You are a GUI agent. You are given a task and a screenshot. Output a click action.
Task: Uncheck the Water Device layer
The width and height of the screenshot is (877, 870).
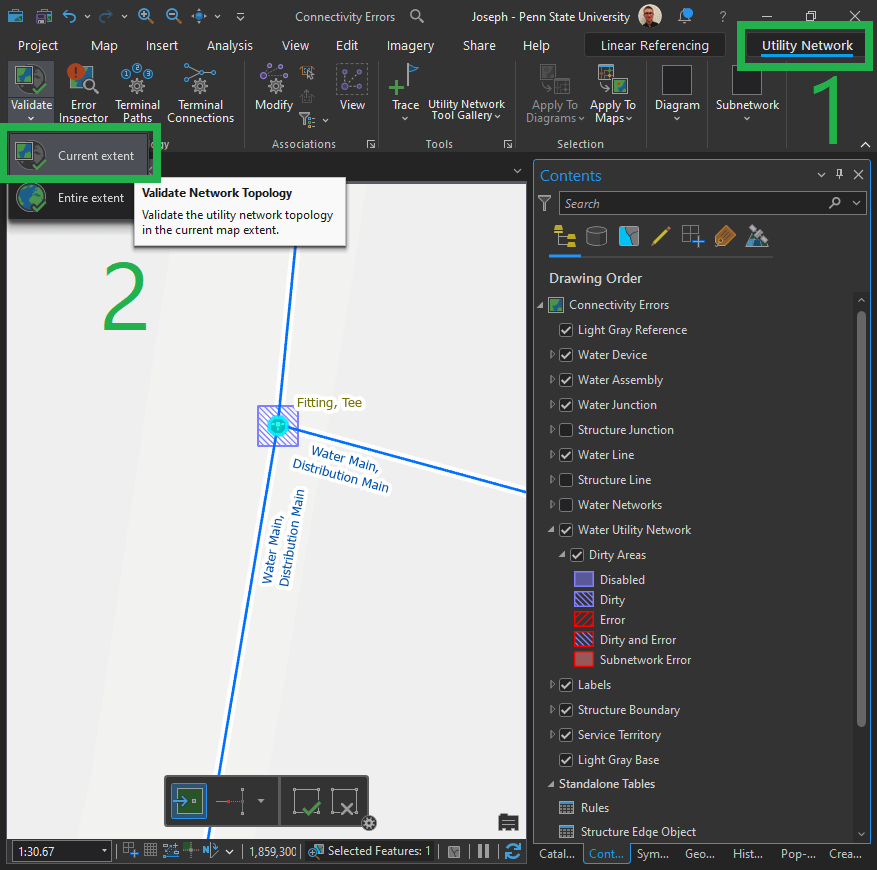click(x=566, y=355)
